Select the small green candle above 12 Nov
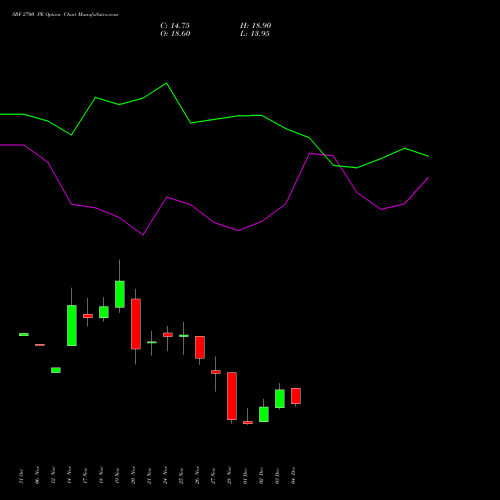The height and width of the screenshot is (500, 500). coord(56,370)
